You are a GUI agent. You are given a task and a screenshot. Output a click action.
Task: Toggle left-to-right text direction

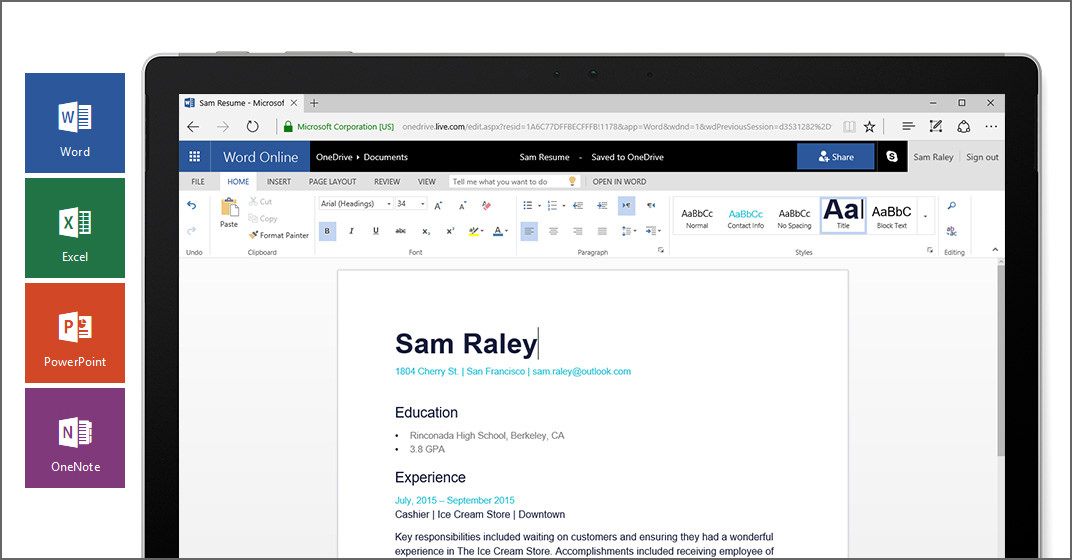(x=626, y=205)
